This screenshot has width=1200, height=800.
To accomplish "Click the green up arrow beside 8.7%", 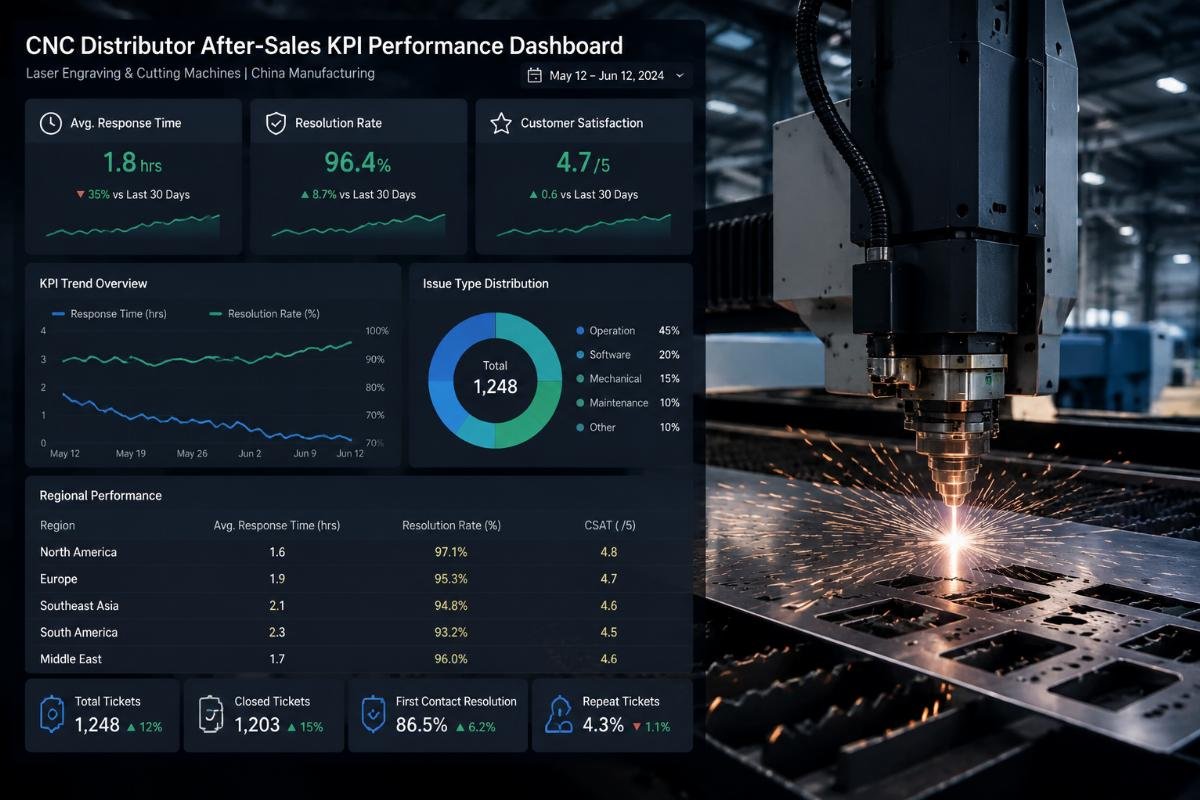I will pyautogui.click(x=304, y=195).
